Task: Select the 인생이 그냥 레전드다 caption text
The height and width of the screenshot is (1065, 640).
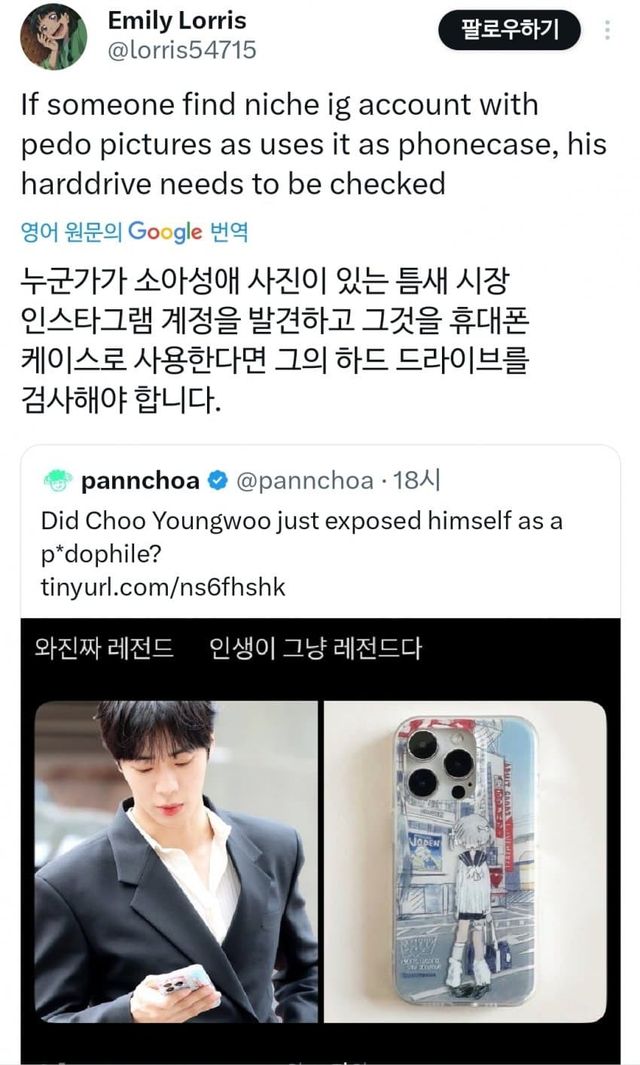Action: click(x=315, y=648)
